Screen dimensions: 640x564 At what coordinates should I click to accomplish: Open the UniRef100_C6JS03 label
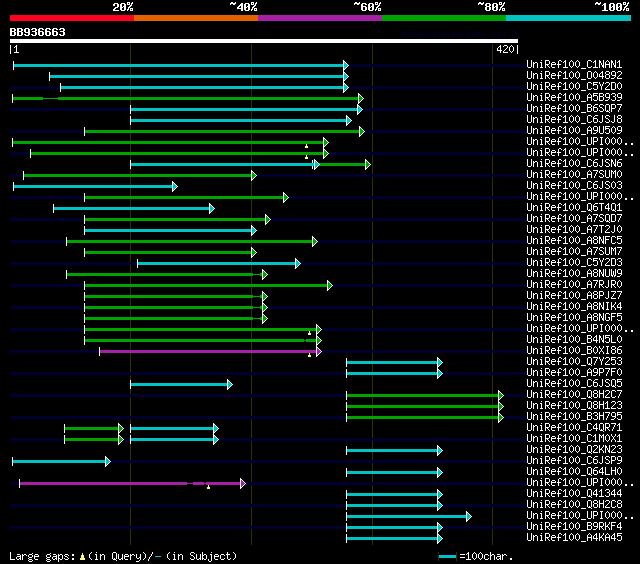tap(574, 186)
